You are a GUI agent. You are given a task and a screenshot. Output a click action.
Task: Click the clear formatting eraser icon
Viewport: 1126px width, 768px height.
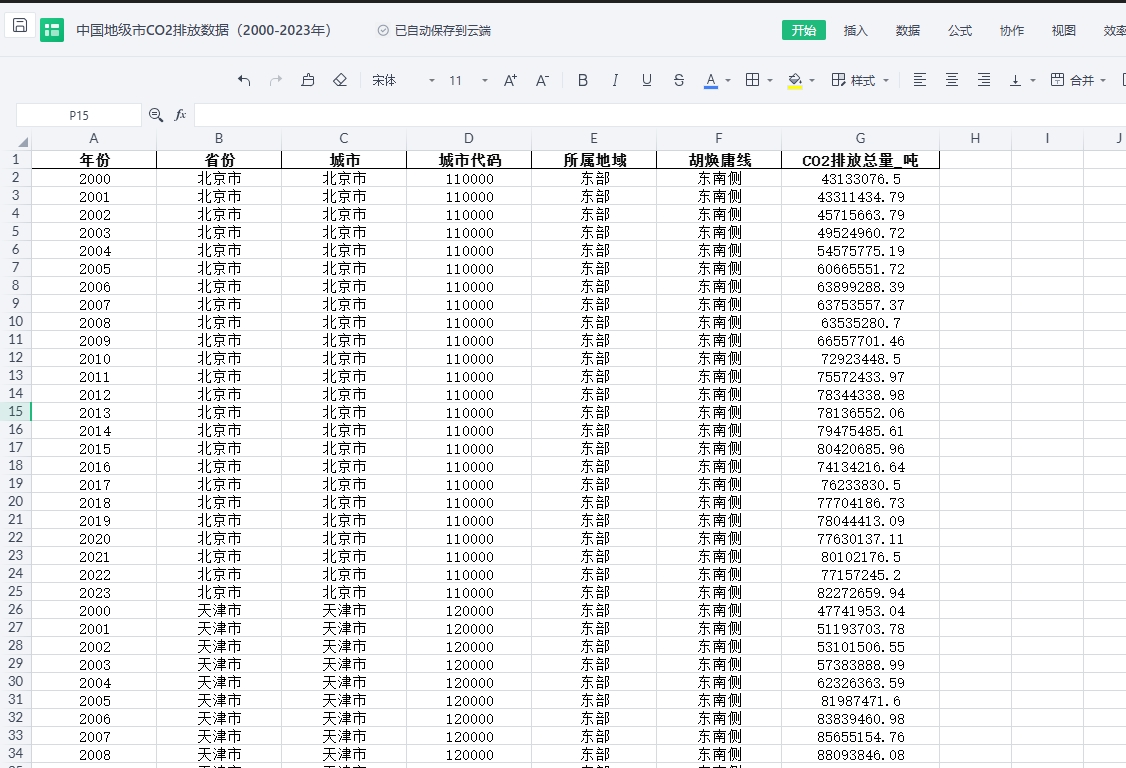[x=339, y=80]
